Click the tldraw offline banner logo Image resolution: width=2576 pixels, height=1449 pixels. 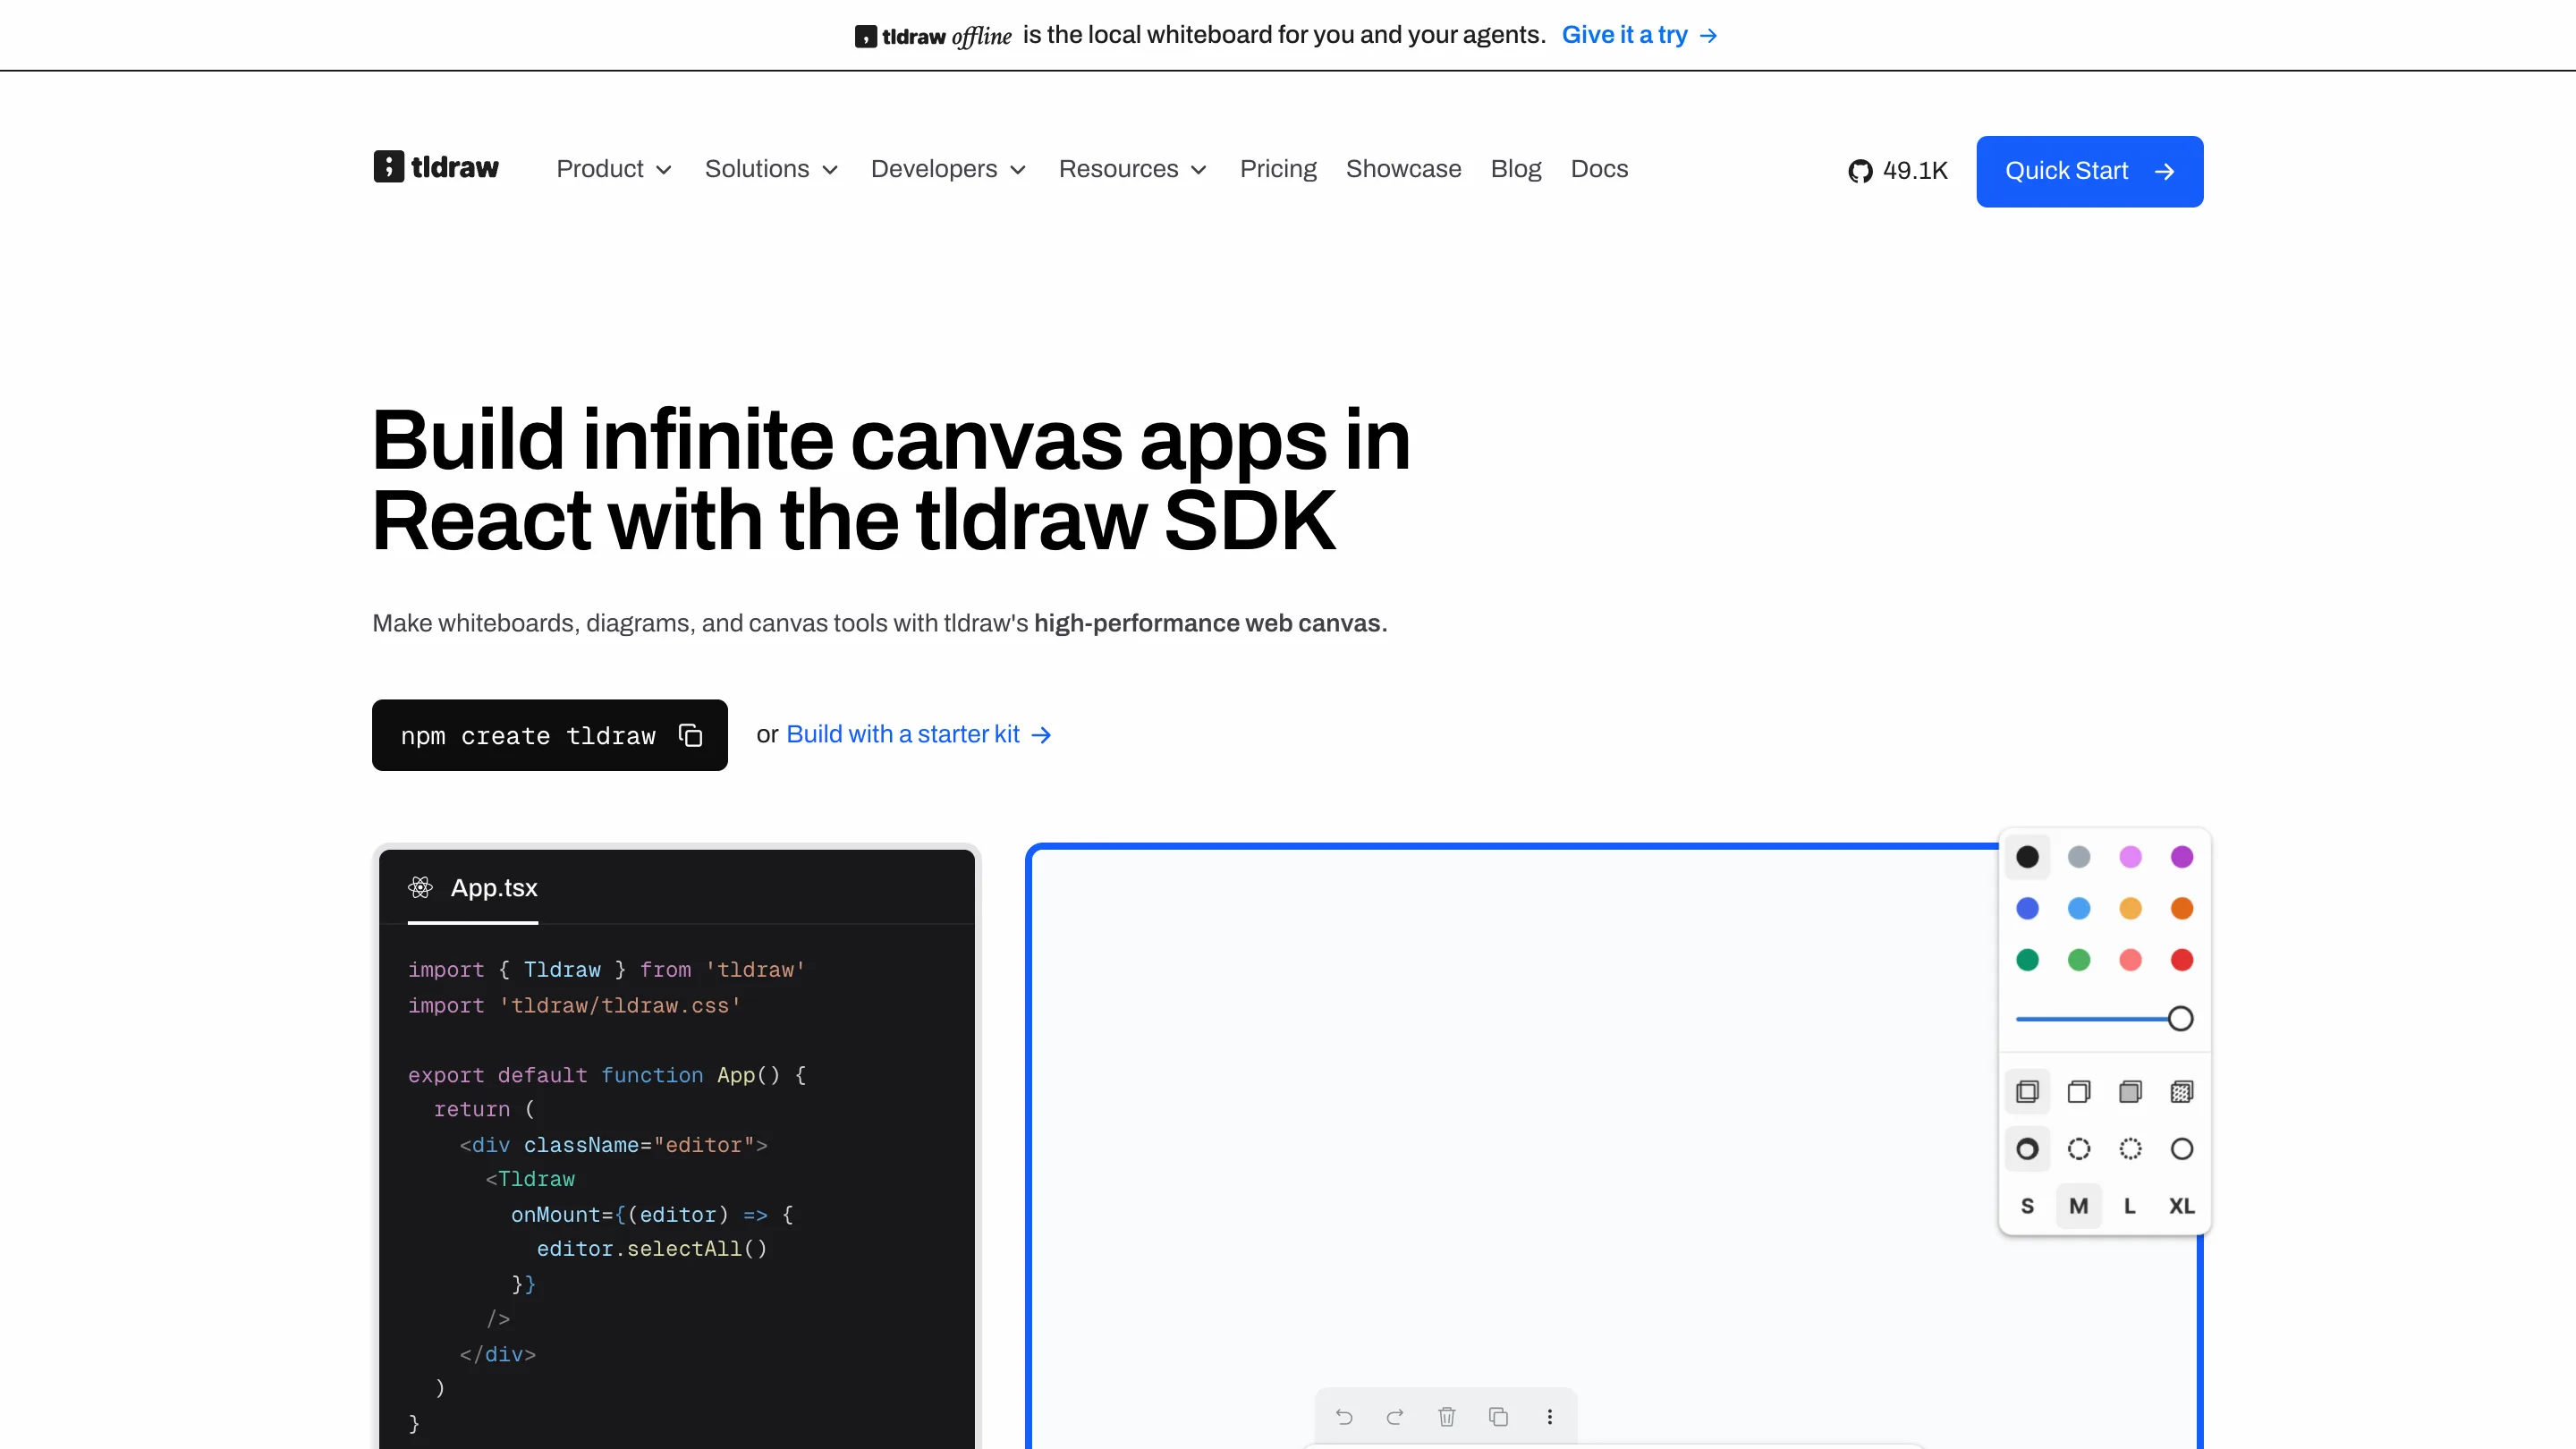932,36
